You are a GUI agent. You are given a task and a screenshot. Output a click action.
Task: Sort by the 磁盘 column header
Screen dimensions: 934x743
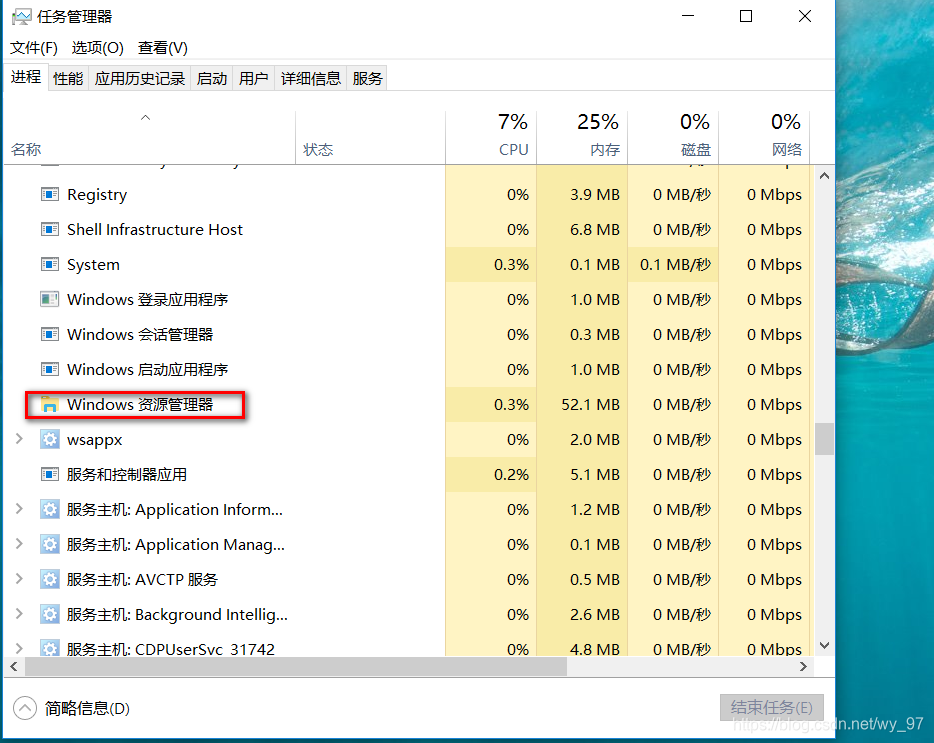pyautogui.click(x=673, y=137)
